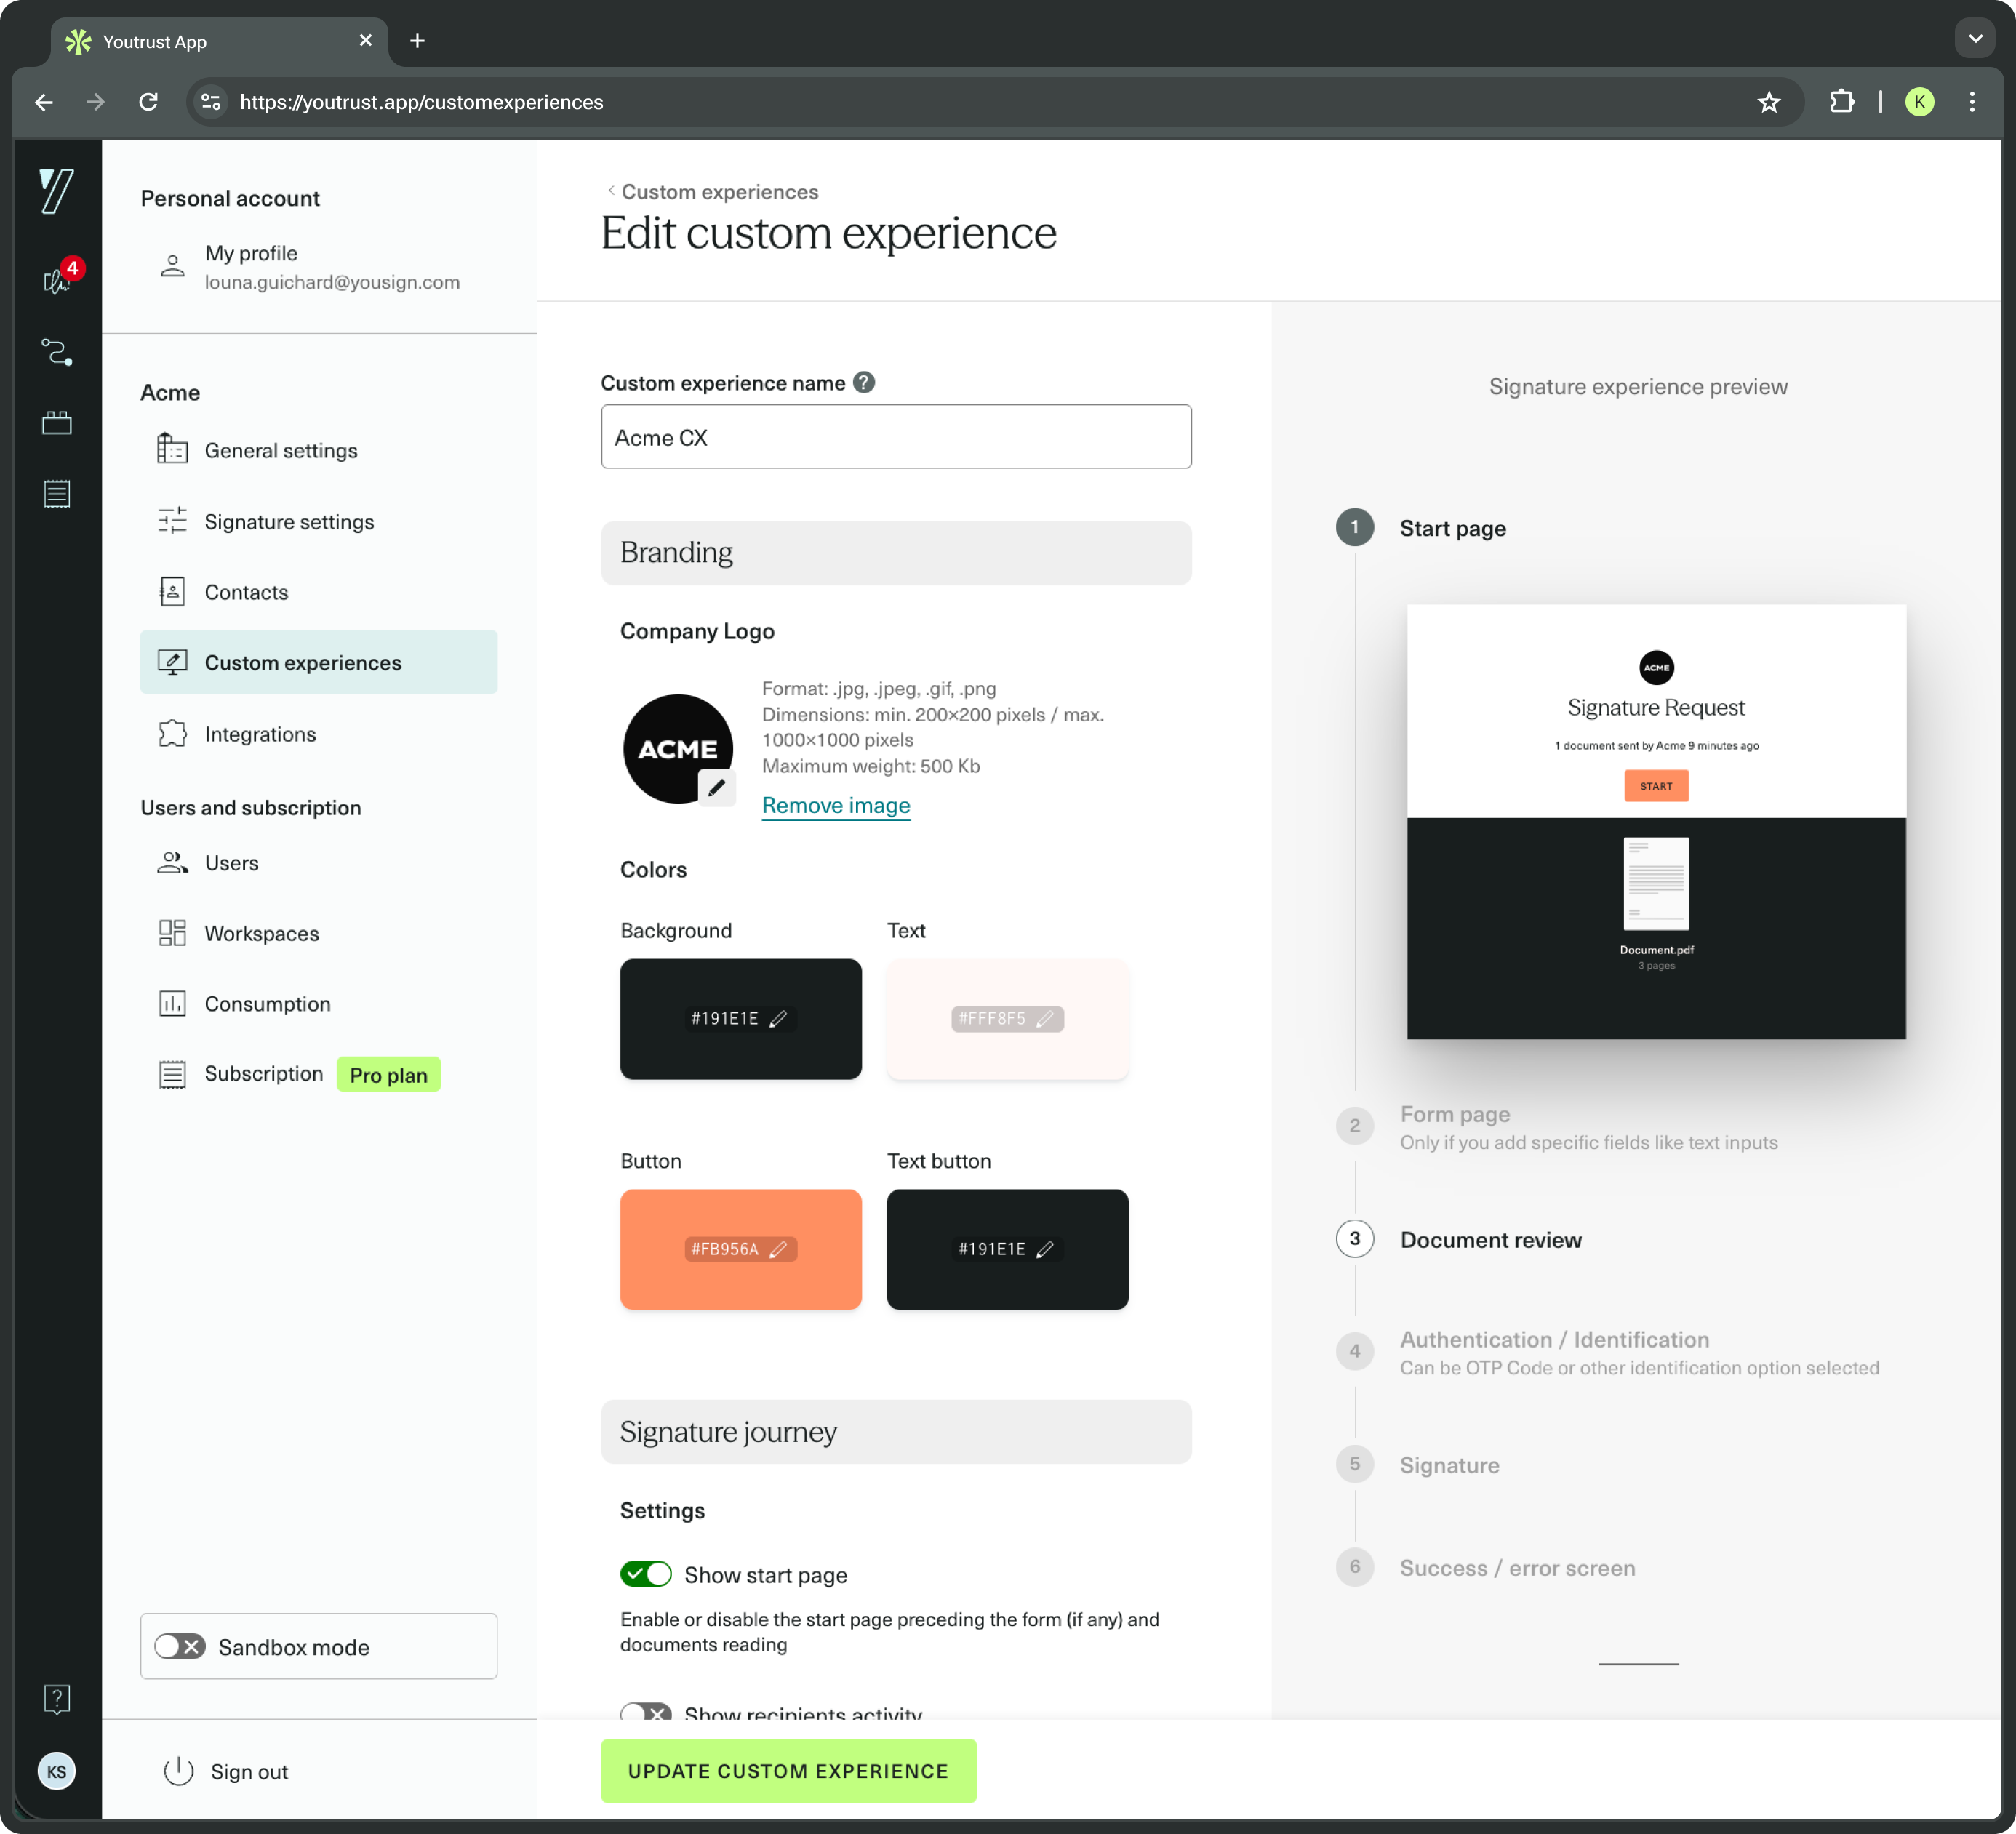Edit the orange Button color swatch

(740, 1249)
